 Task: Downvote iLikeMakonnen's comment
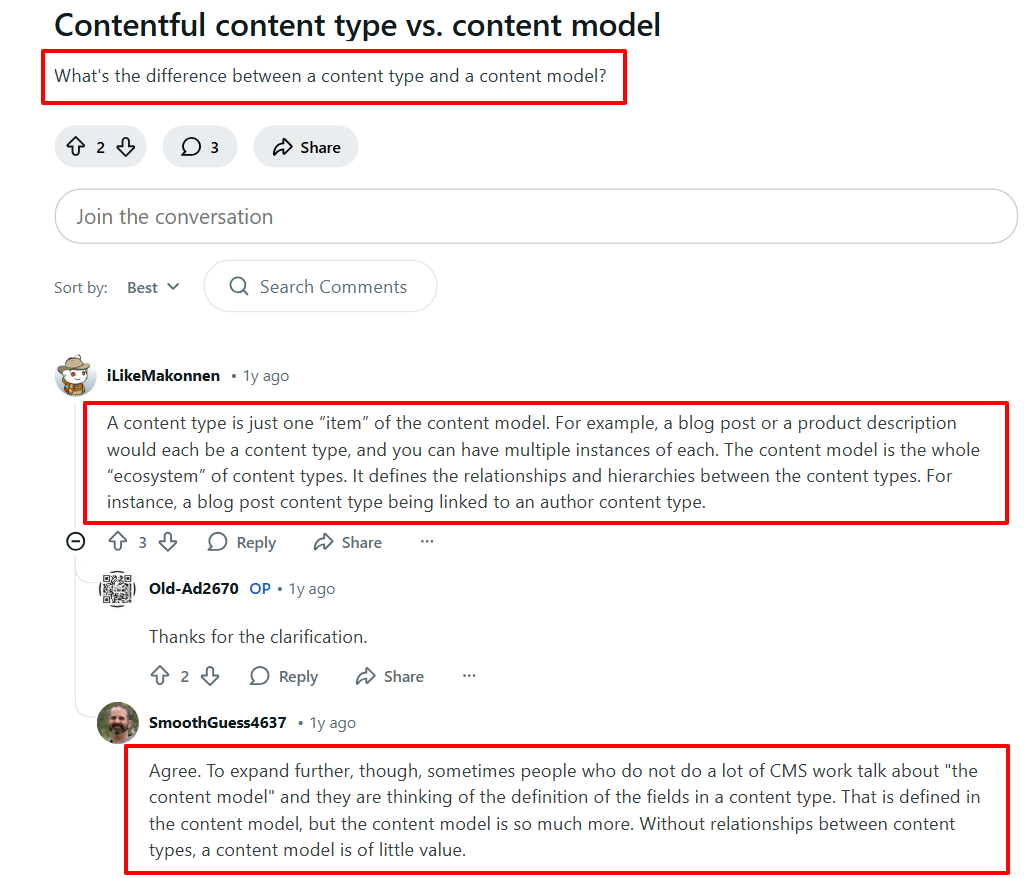(x=168, y=541)
